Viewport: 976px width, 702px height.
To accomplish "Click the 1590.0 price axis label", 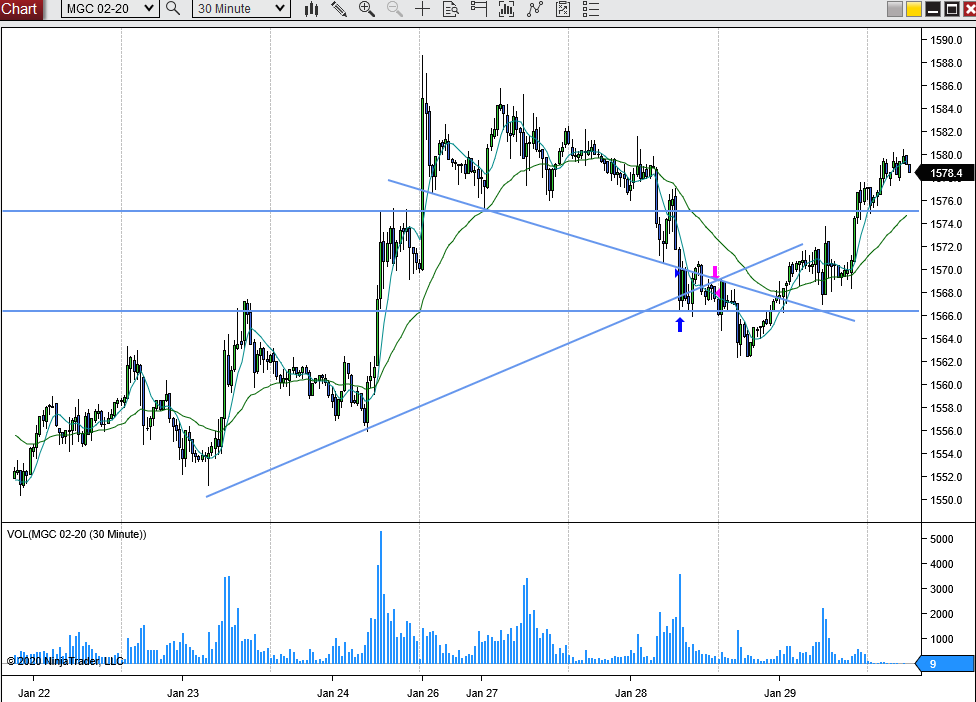I will click(x=946, y=40).
